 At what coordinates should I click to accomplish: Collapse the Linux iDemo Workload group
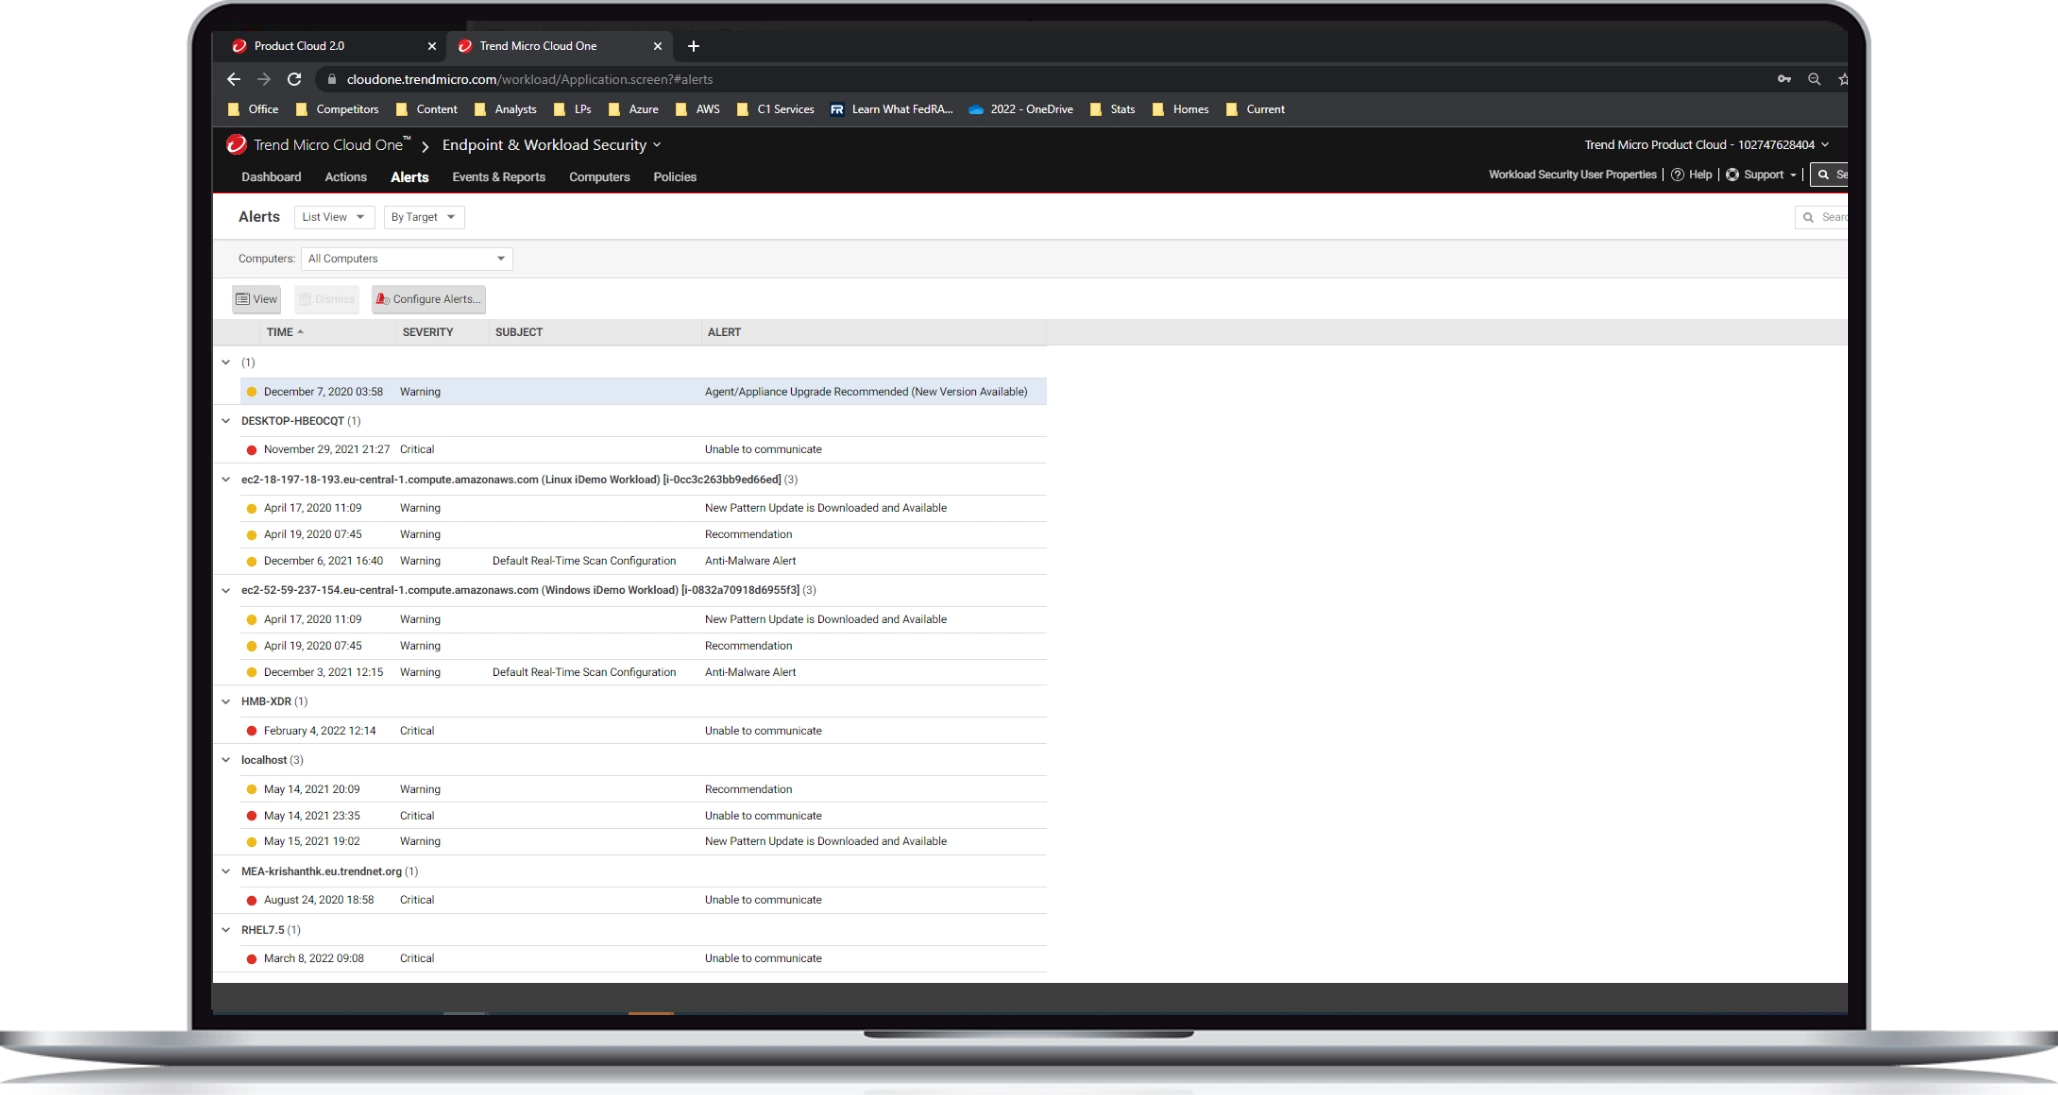pos(226,480)
